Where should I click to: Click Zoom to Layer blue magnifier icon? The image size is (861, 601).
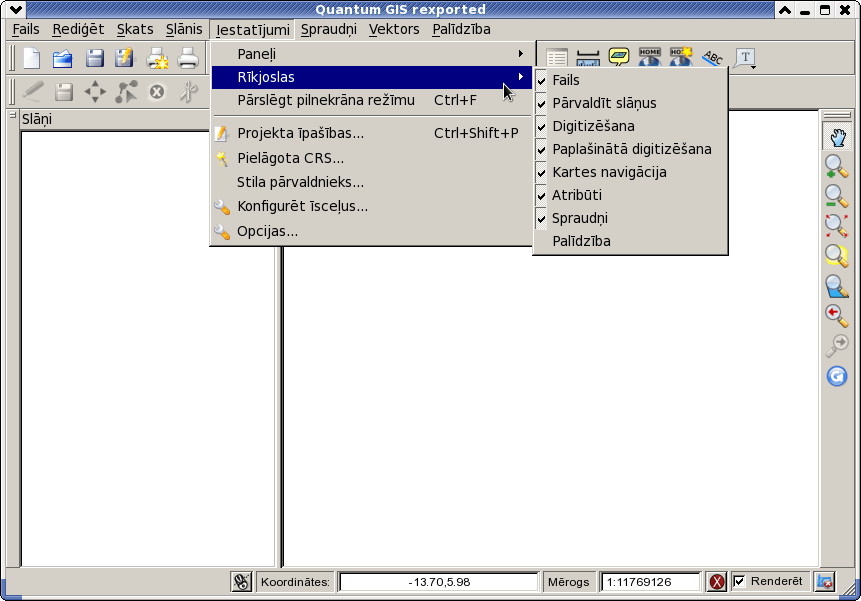pos(837,286)
